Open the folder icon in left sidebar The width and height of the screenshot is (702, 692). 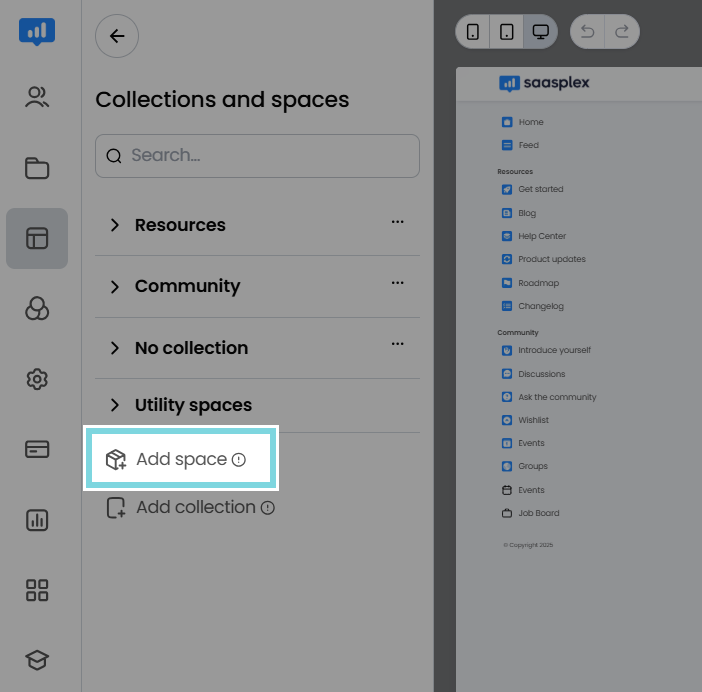coord(37,168)
